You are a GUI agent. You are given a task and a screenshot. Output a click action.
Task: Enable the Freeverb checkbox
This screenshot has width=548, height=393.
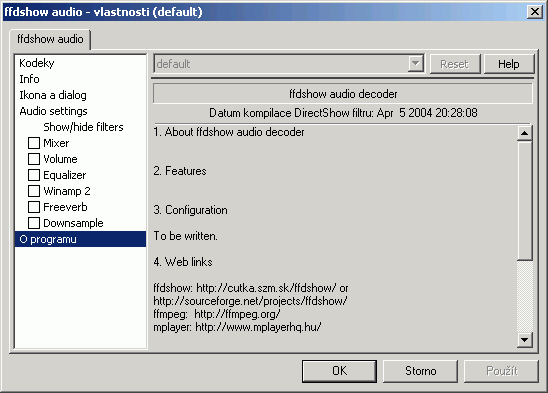point(34,207)
